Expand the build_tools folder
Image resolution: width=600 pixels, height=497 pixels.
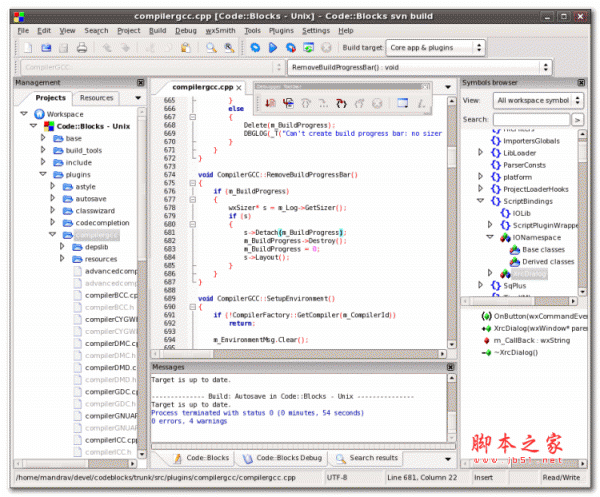click(x=43, y=150)
